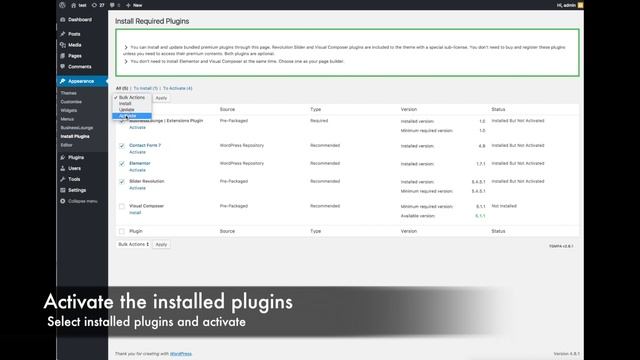Toggle select-all checkbox in table footer
This screenshot has height=360, width=640.
[122, 231]
